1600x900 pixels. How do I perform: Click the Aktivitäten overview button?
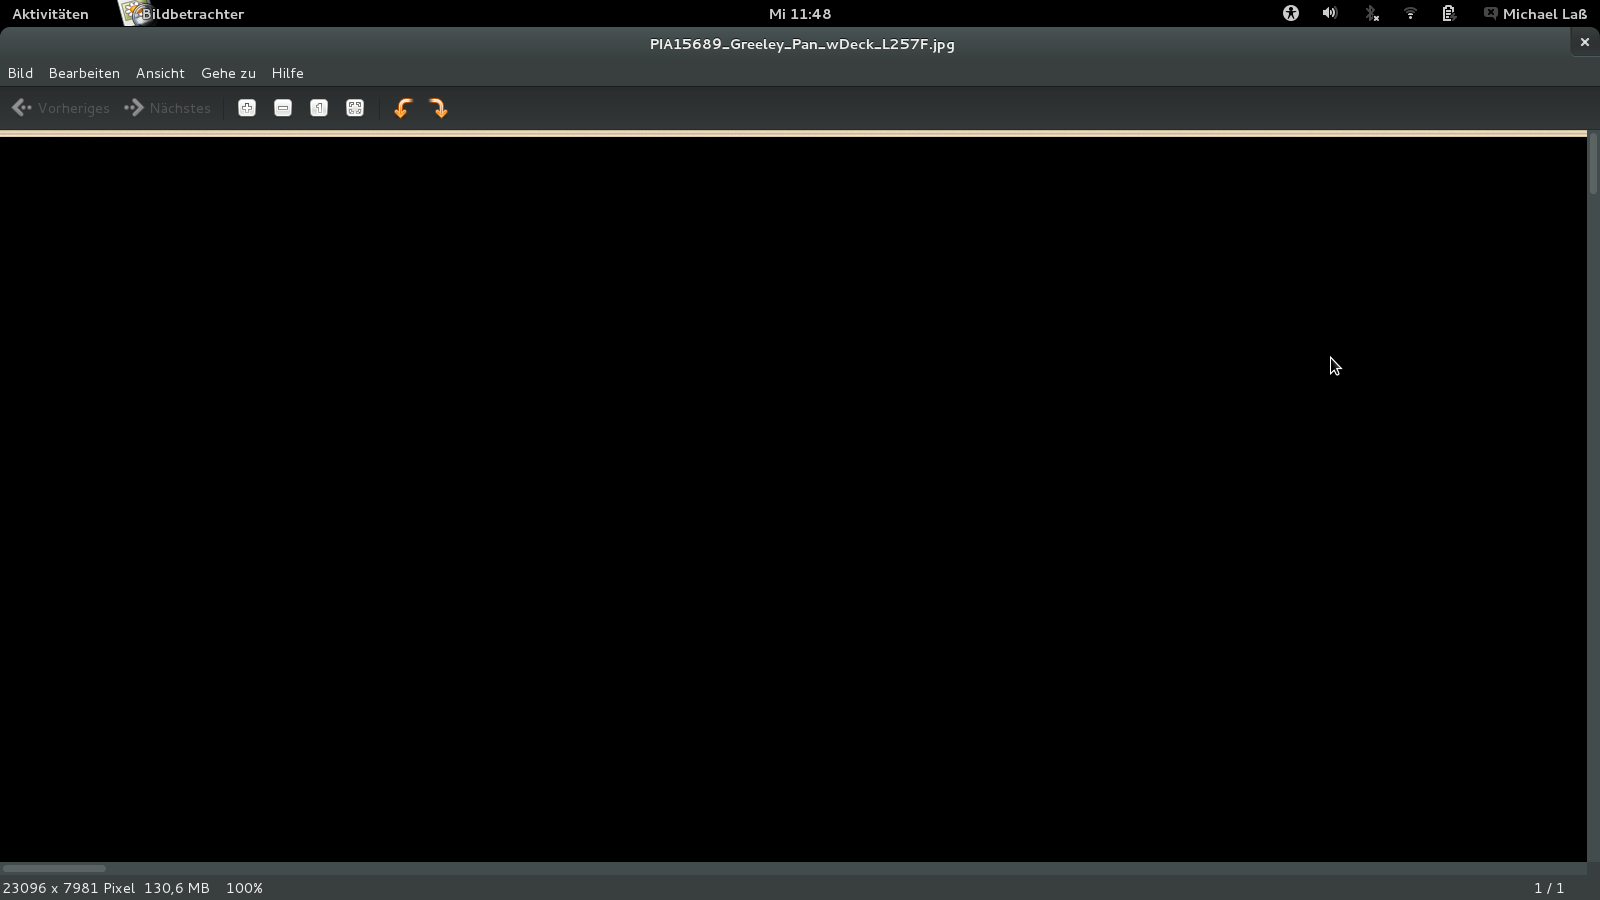point(50,14)
